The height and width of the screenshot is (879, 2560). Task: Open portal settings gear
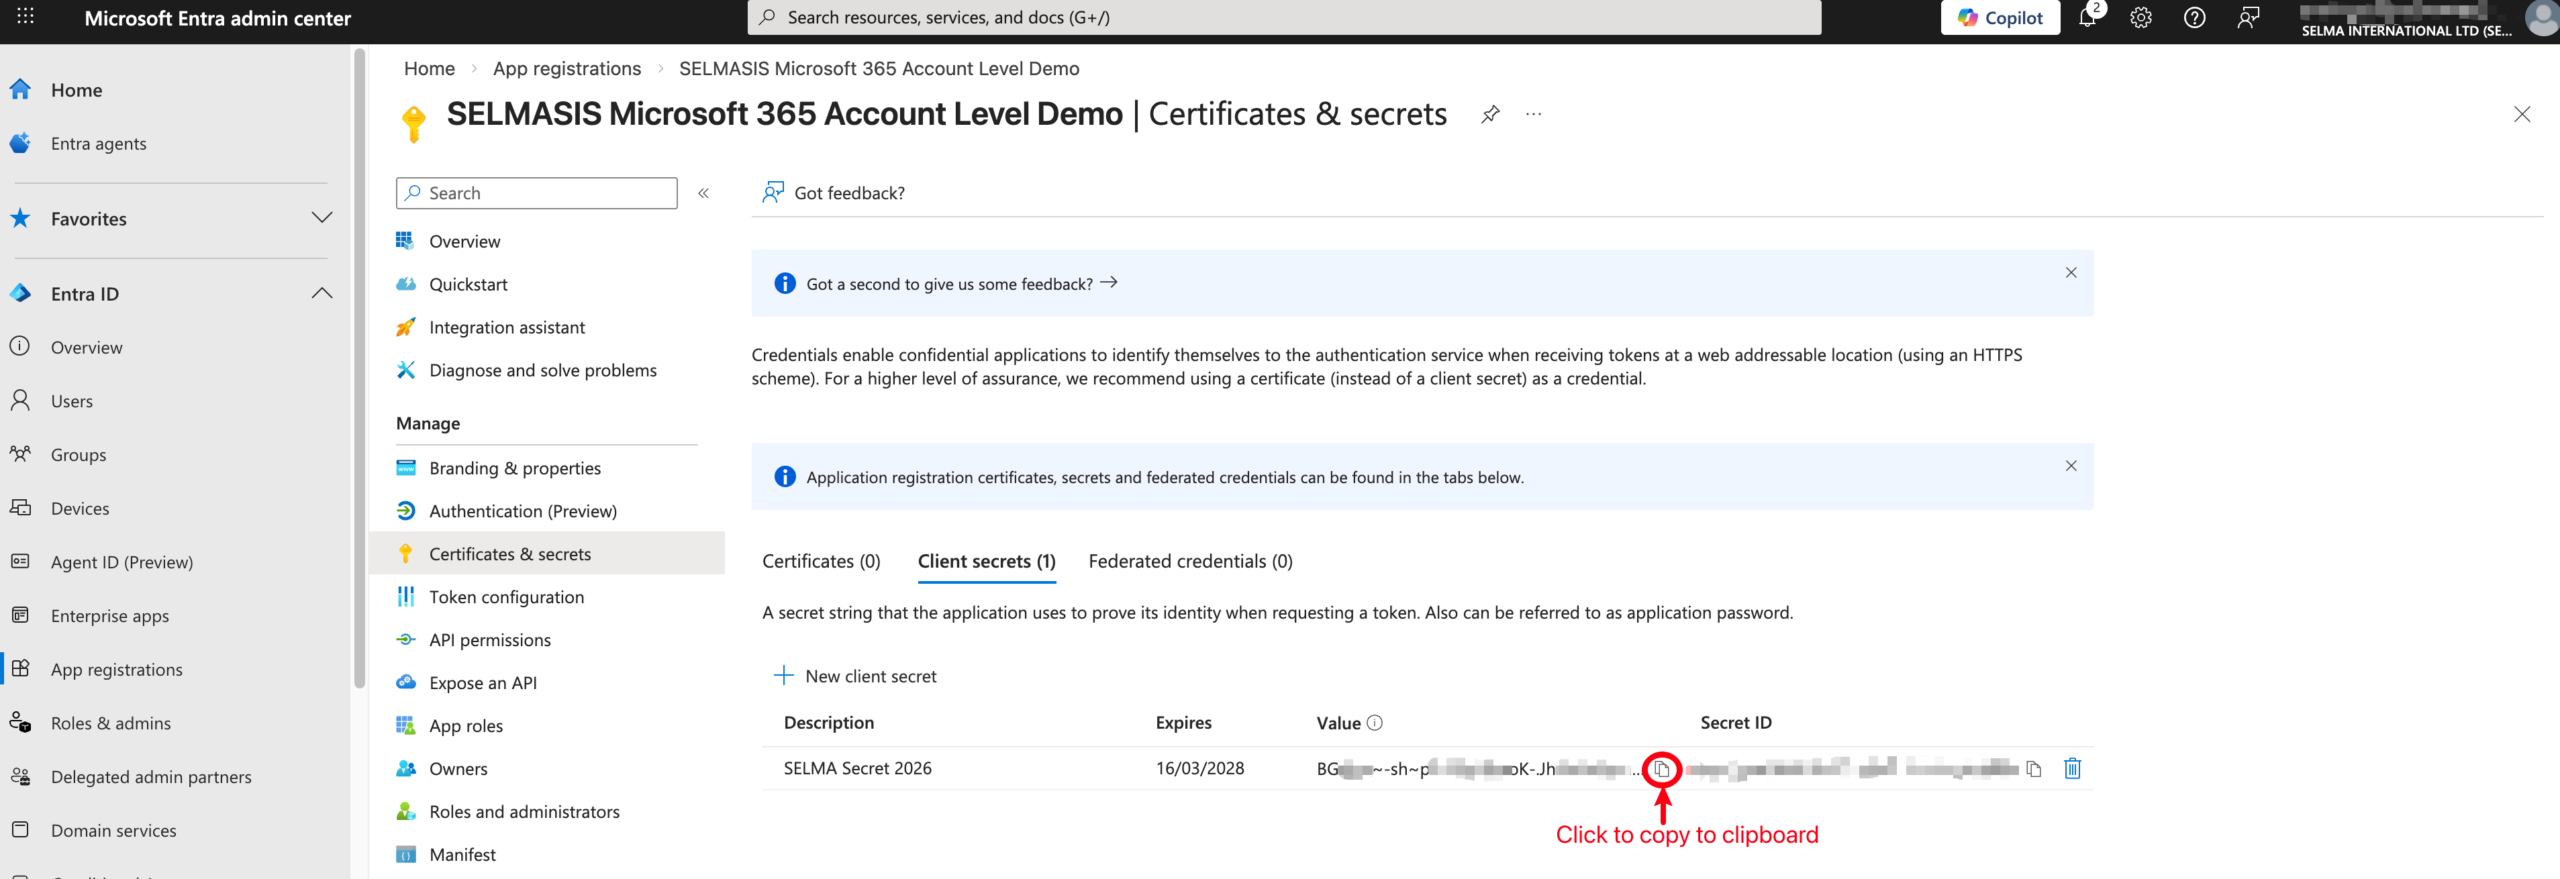point(2140,18)
